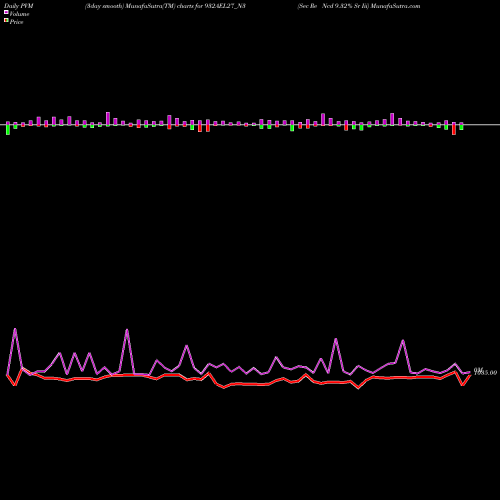
Task: Click the '1035.00' price value label
Action: (x=486, y=373)
